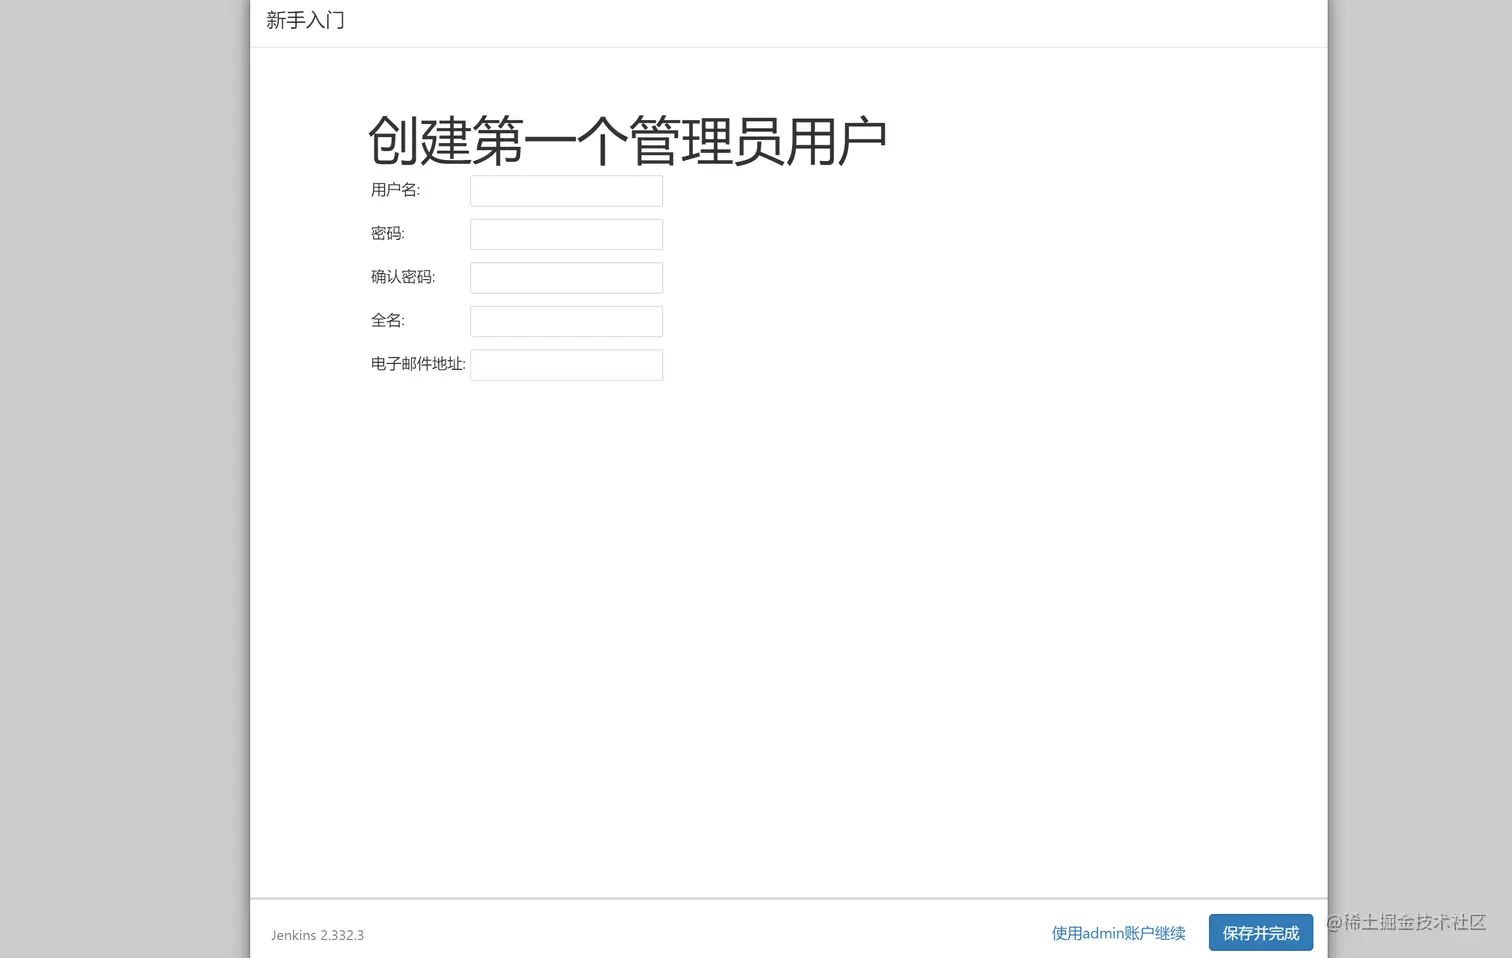Screen dimensions: 1512x958
Task: Click the 确认密码 confirmation field
Action: point(566,277)
